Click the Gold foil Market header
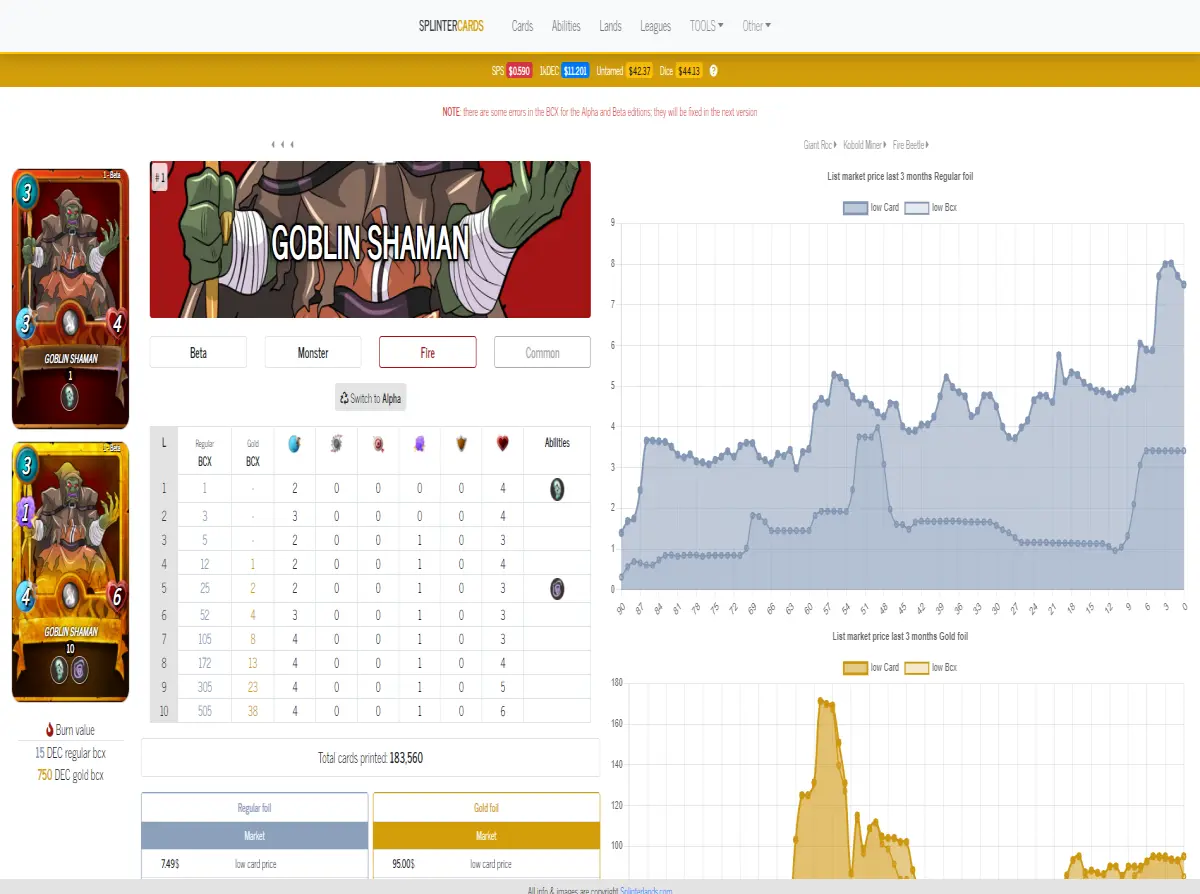Viewport: 1200px width, 894px height. tap(486, 836)
